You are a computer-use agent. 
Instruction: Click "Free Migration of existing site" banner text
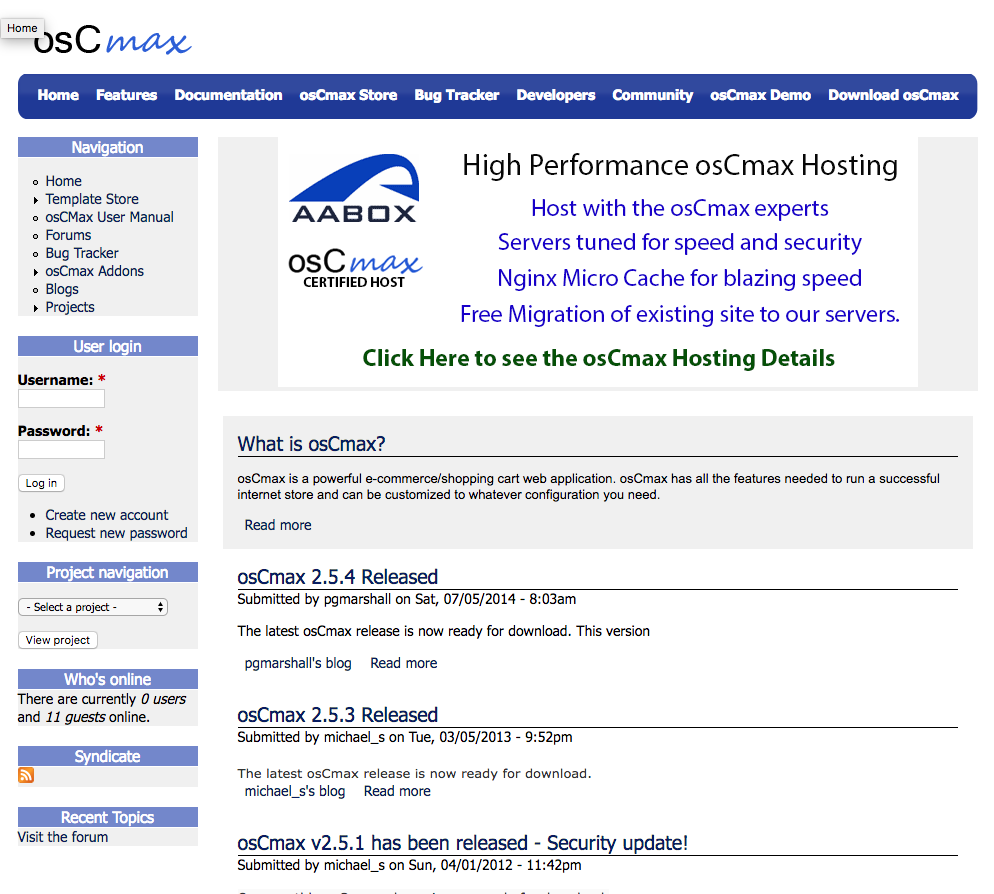click(680, 314)
